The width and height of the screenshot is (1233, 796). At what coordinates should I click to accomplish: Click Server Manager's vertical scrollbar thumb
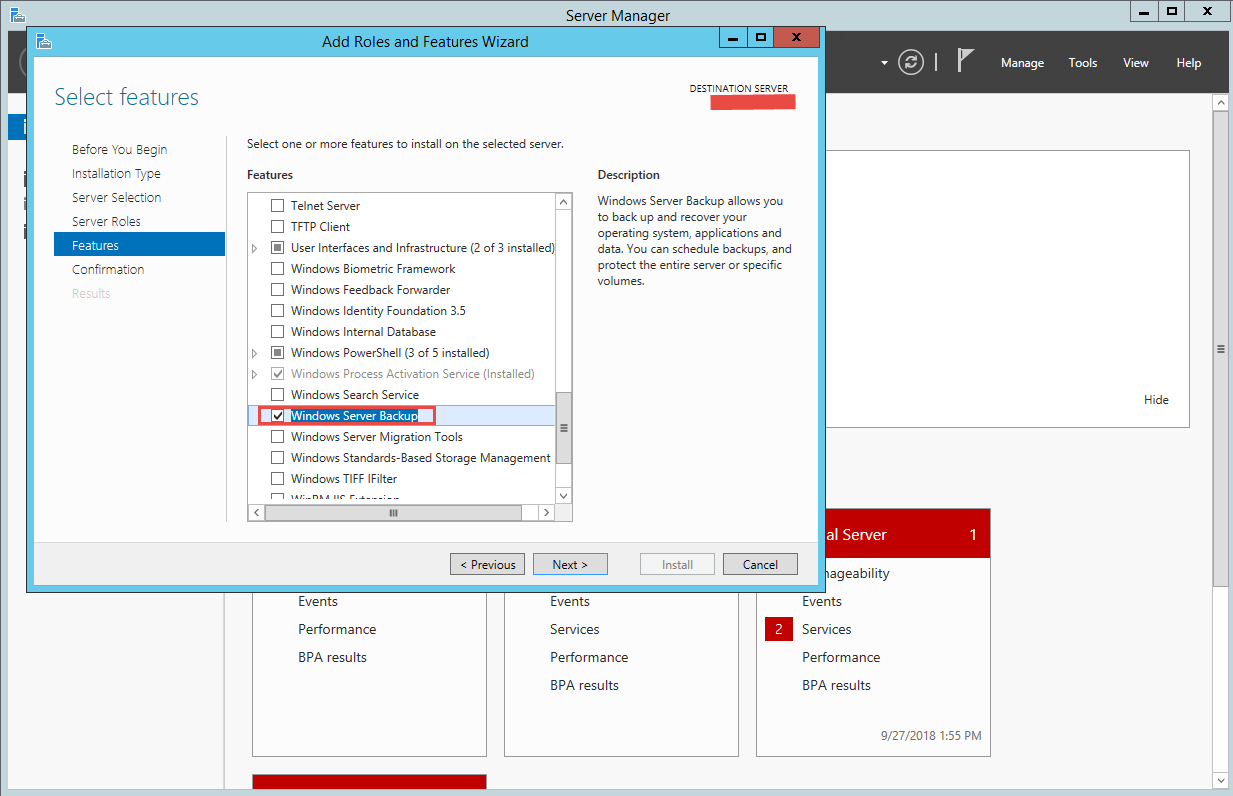tap(1220, 349)
